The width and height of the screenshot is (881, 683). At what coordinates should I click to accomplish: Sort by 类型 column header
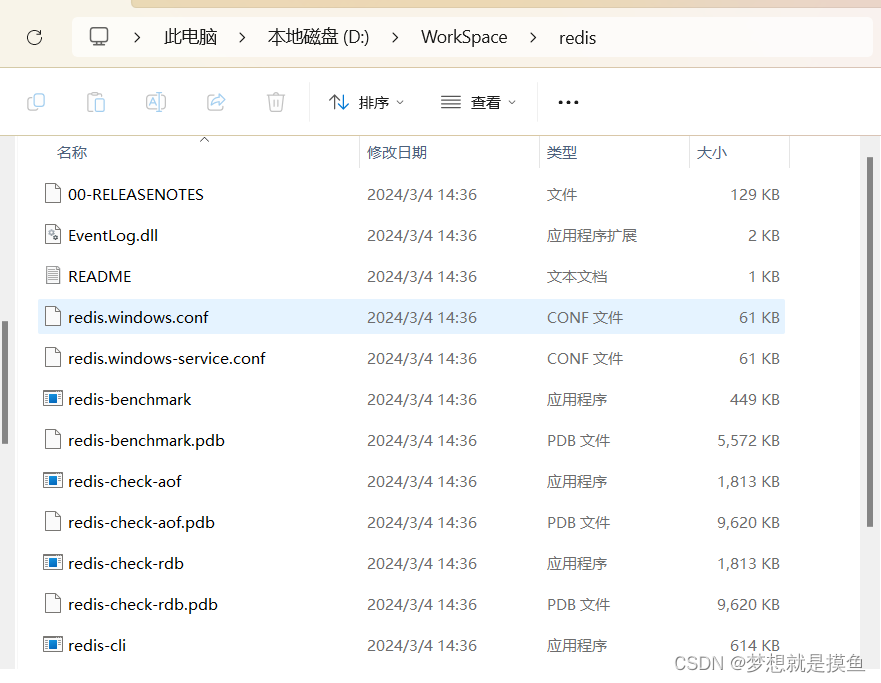tap(562, 152)
